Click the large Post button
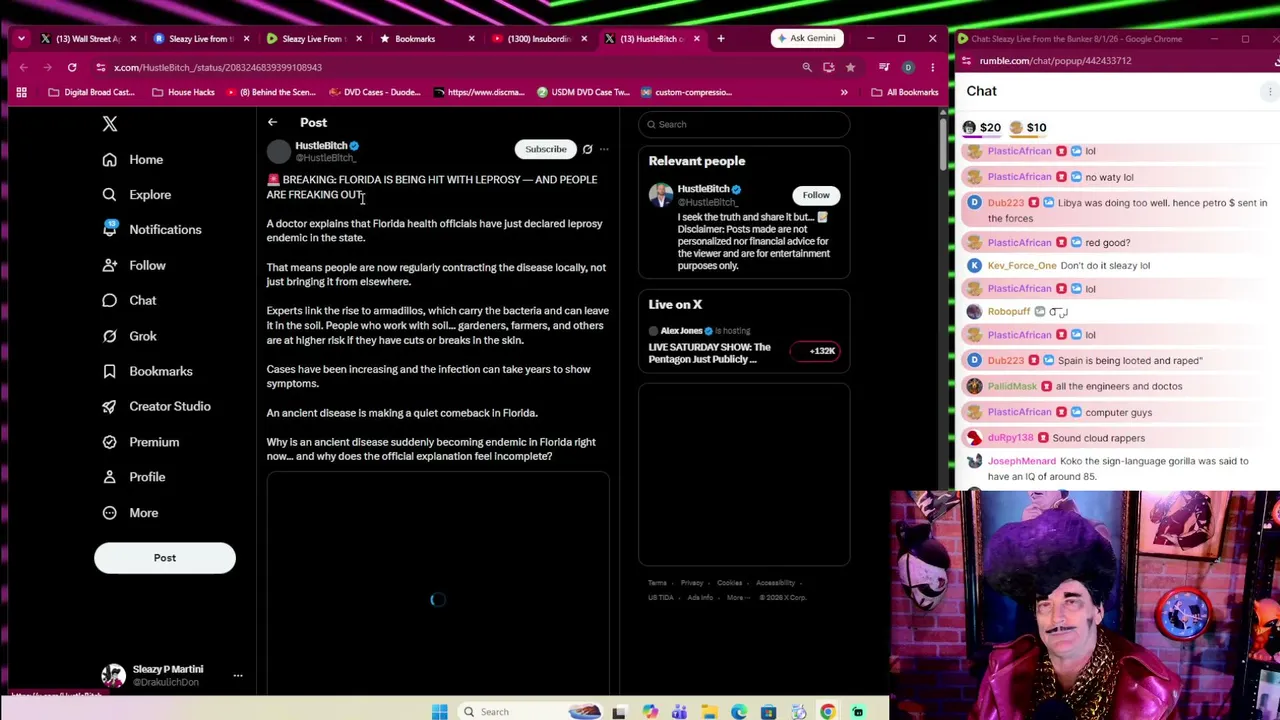 tap(165, 558)
